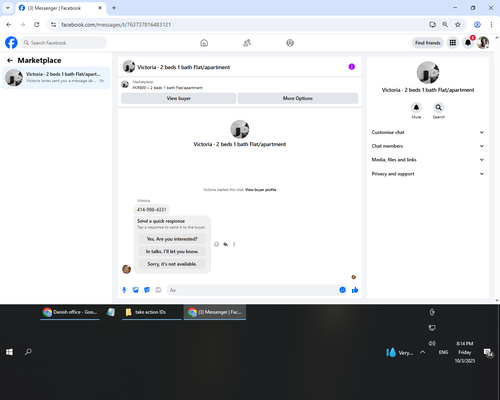Open the Danish office Chrome taskbar window
The height and width of the screenshot is (400, 500).
70,312
